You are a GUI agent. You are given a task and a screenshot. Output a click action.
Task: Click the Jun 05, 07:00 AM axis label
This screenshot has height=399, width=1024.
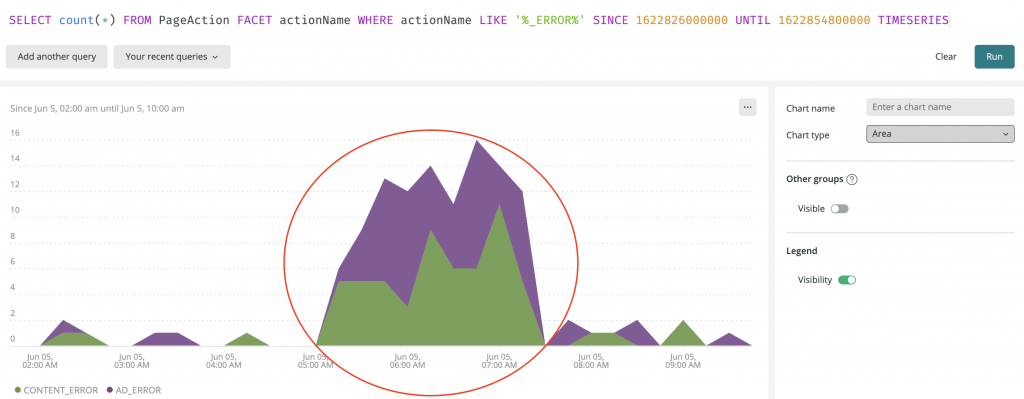point(501,361)
